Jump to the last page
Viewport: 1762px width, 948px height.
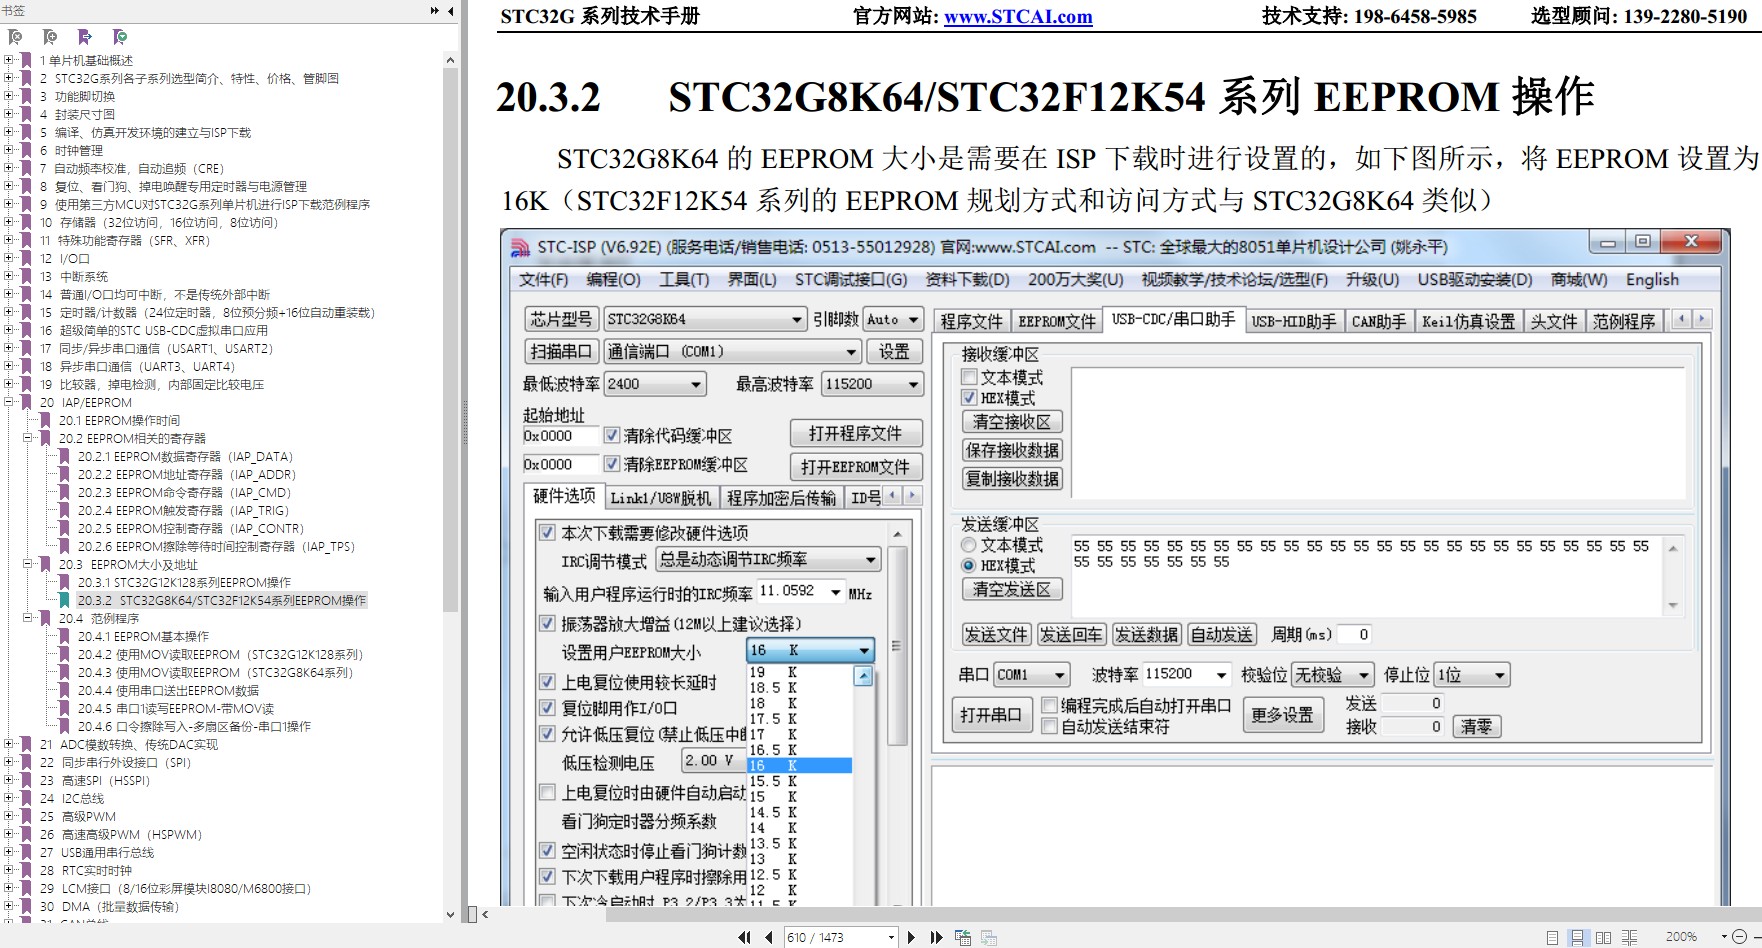click(x=936, y=937)
